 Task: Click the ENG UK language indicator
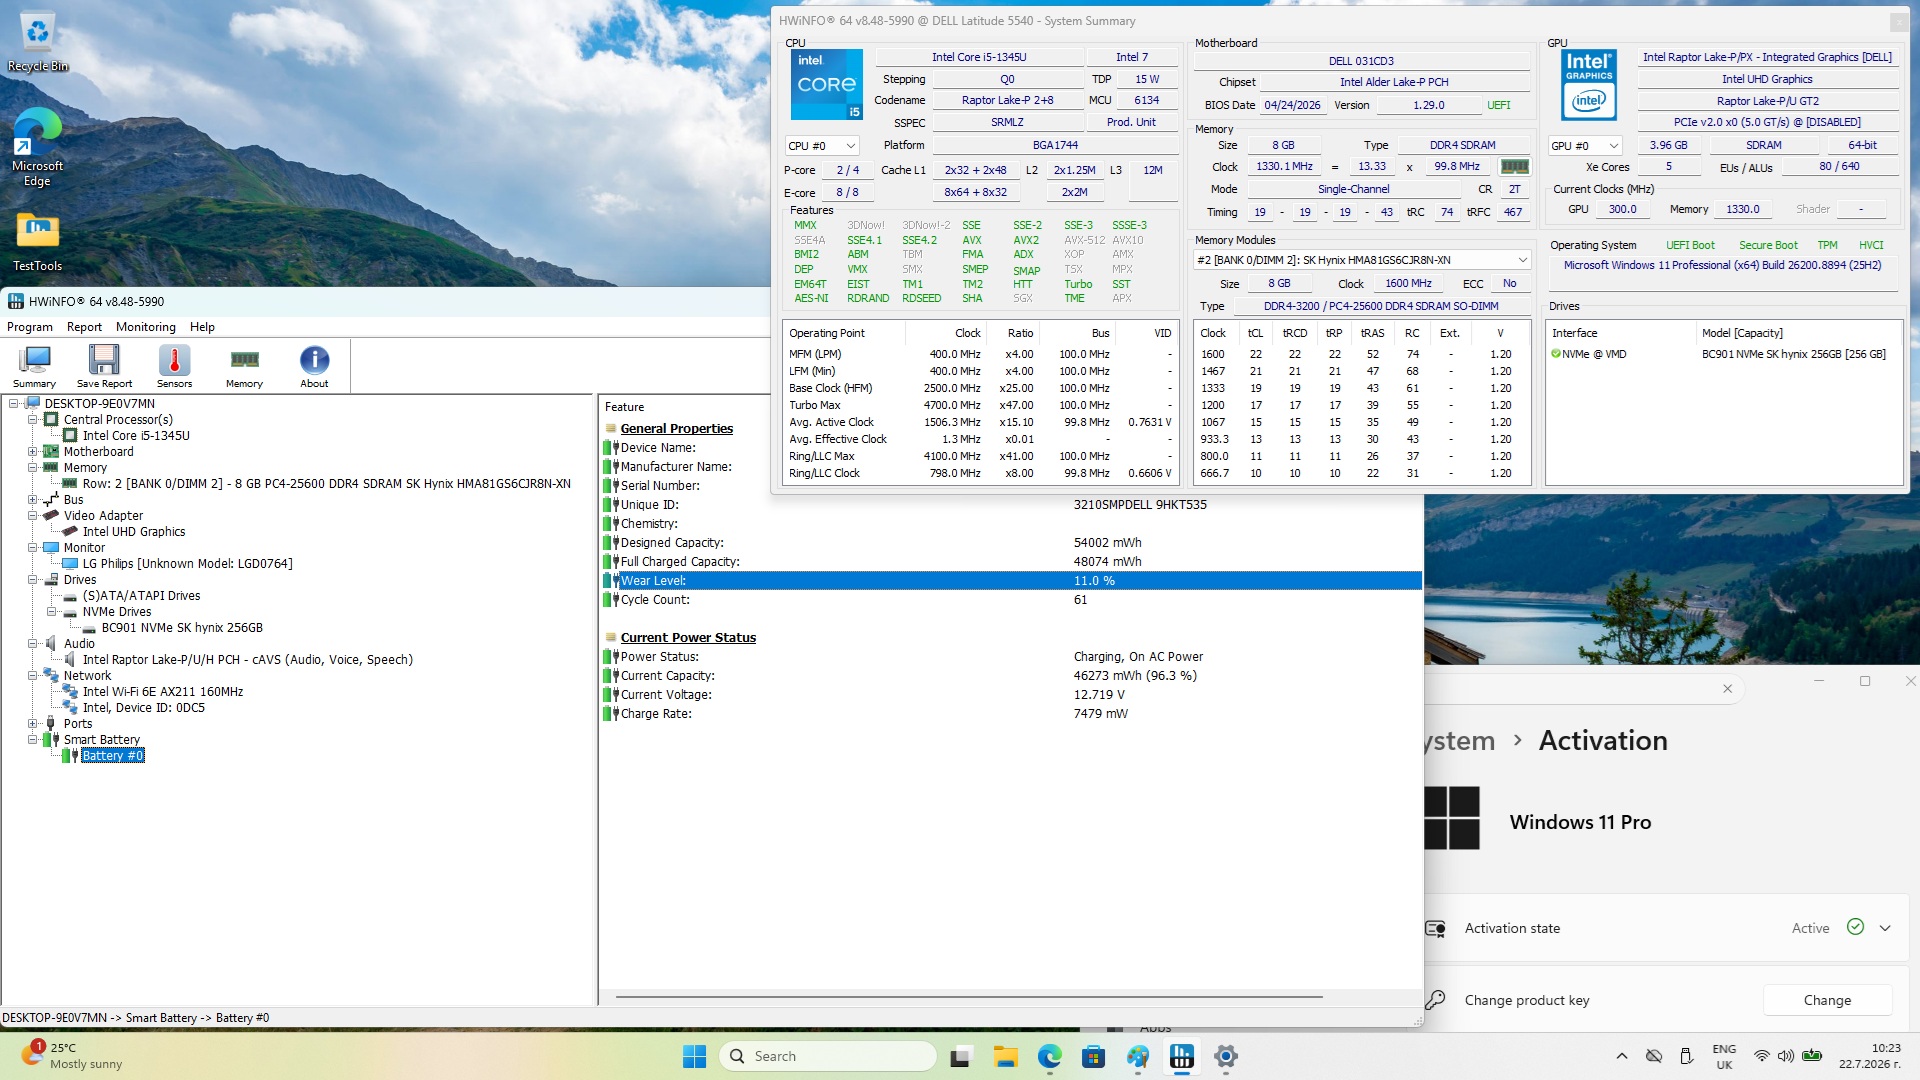click(1724, 1056)
